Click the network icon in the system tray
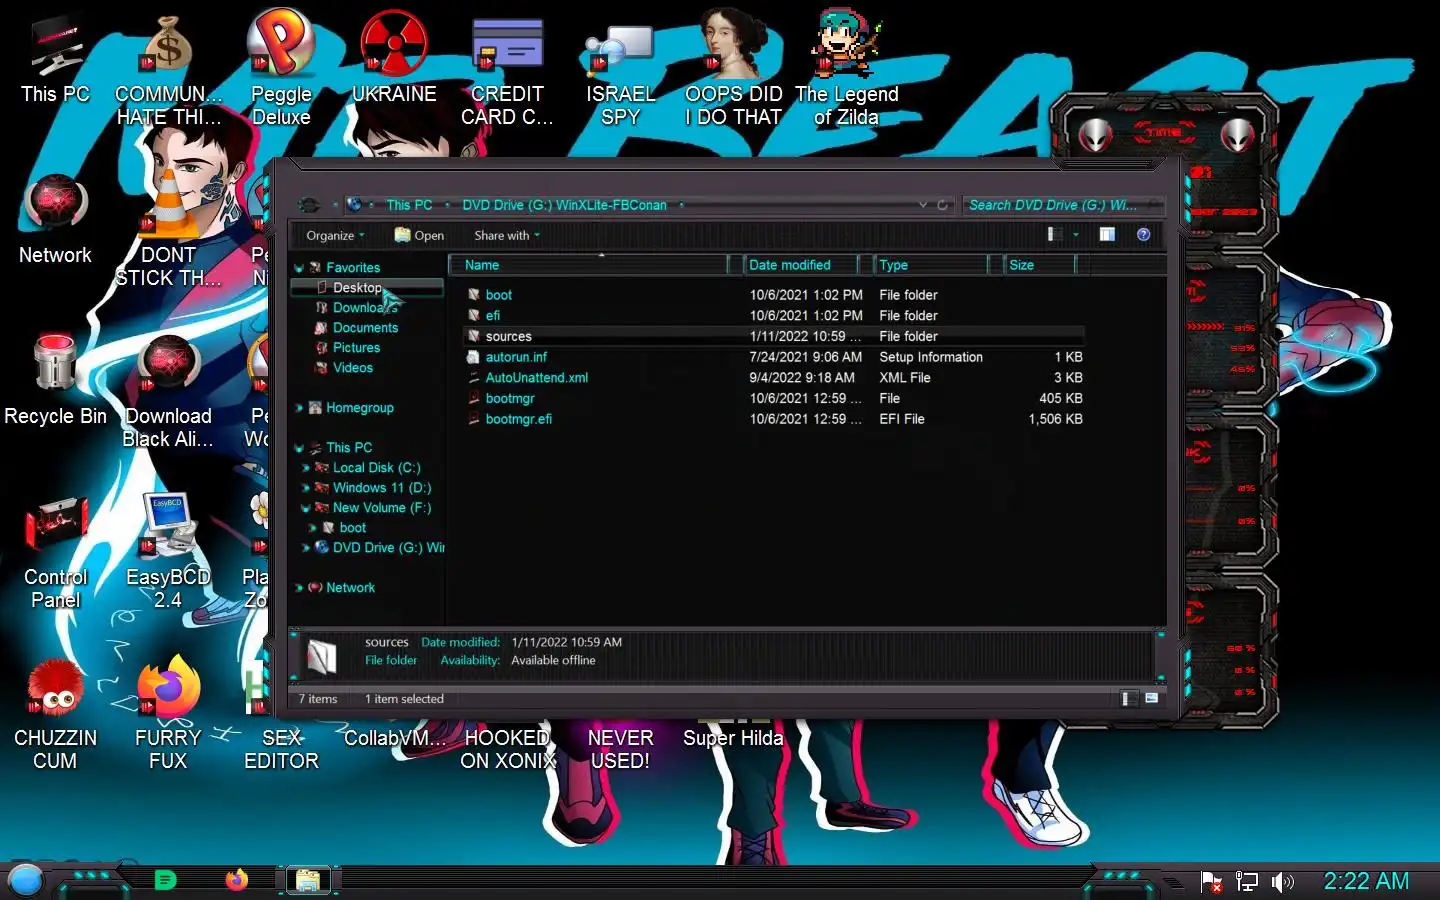The image size is (1440, 900). (x=1246, y=882)
